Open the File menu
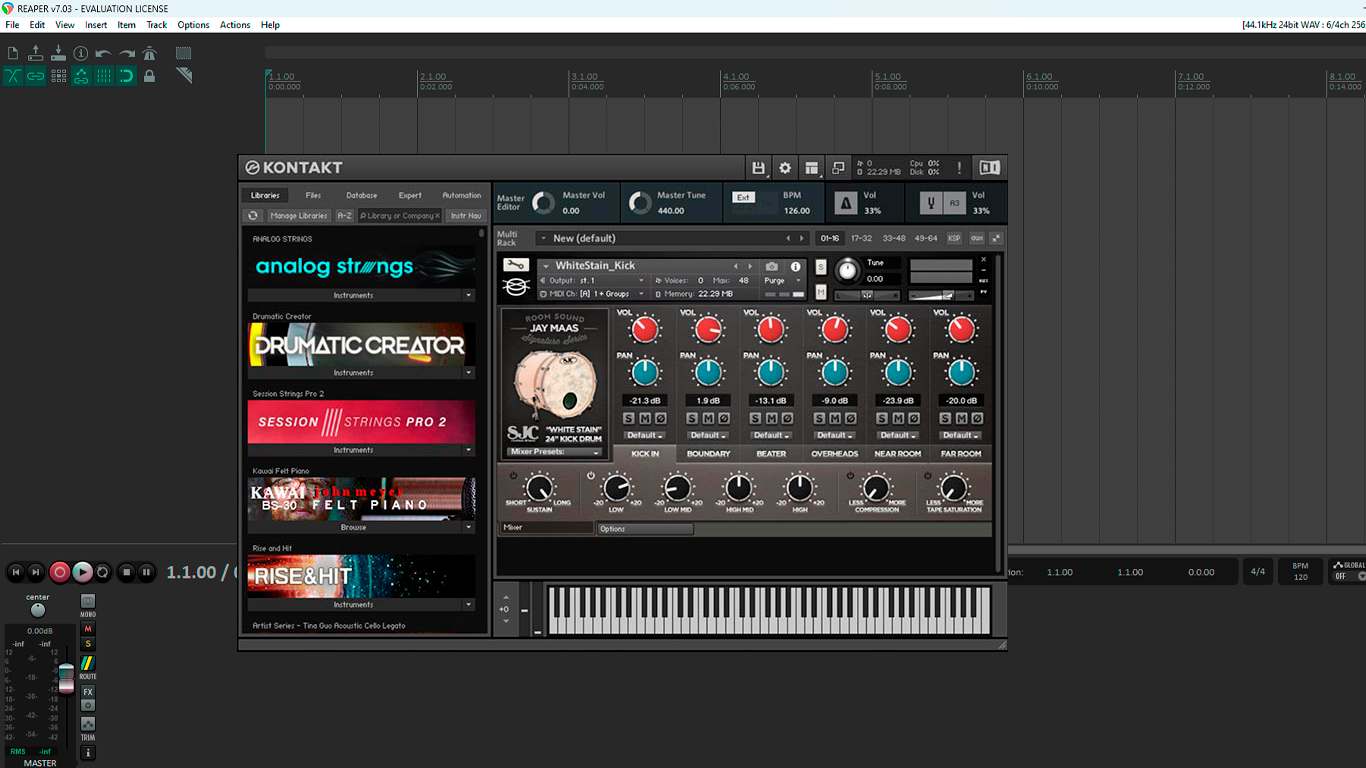This screenshot has height=768, width=1366. (12, 25)
